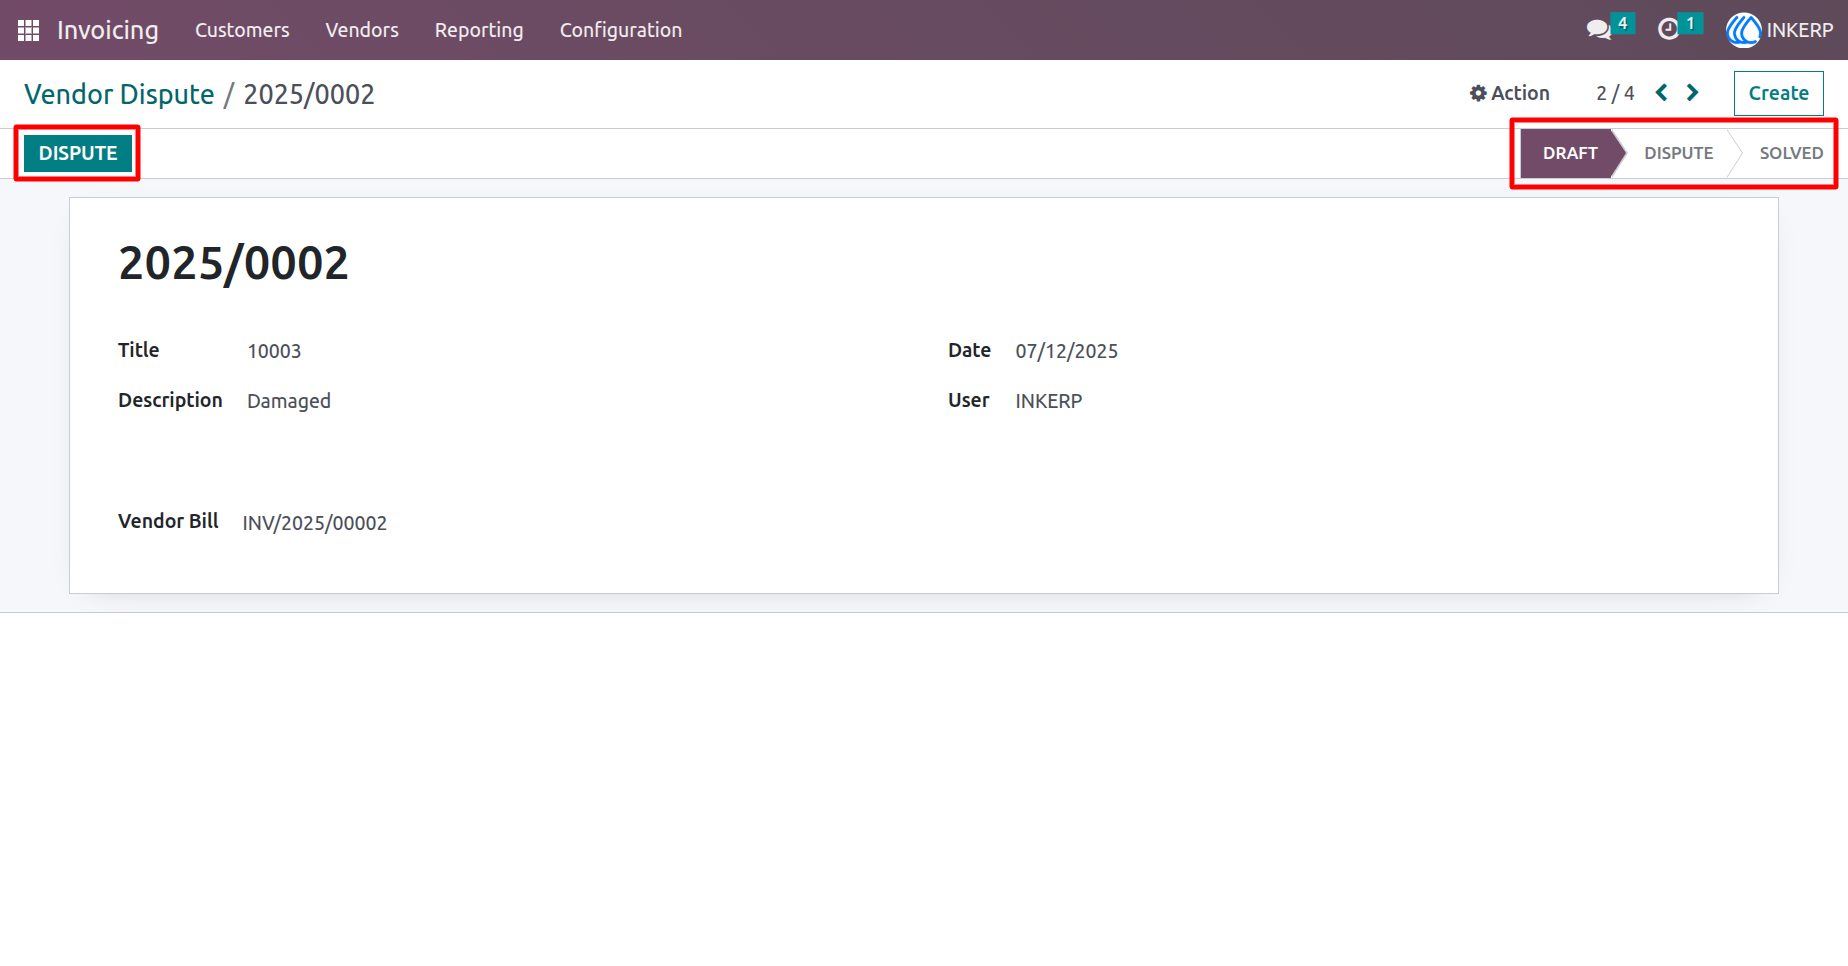
Task: Open the apps grid menu icon
Action: tap(28, 30)
